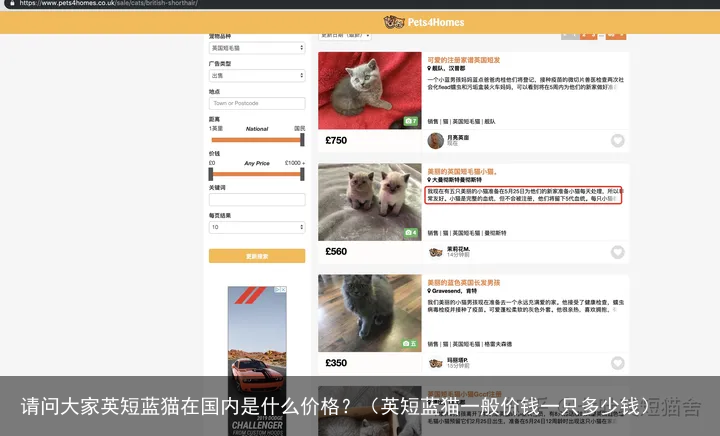The width and height of the screenshot is (720, 436).
Task: Click the category tags row on the £560 listing
Action: 467,233
